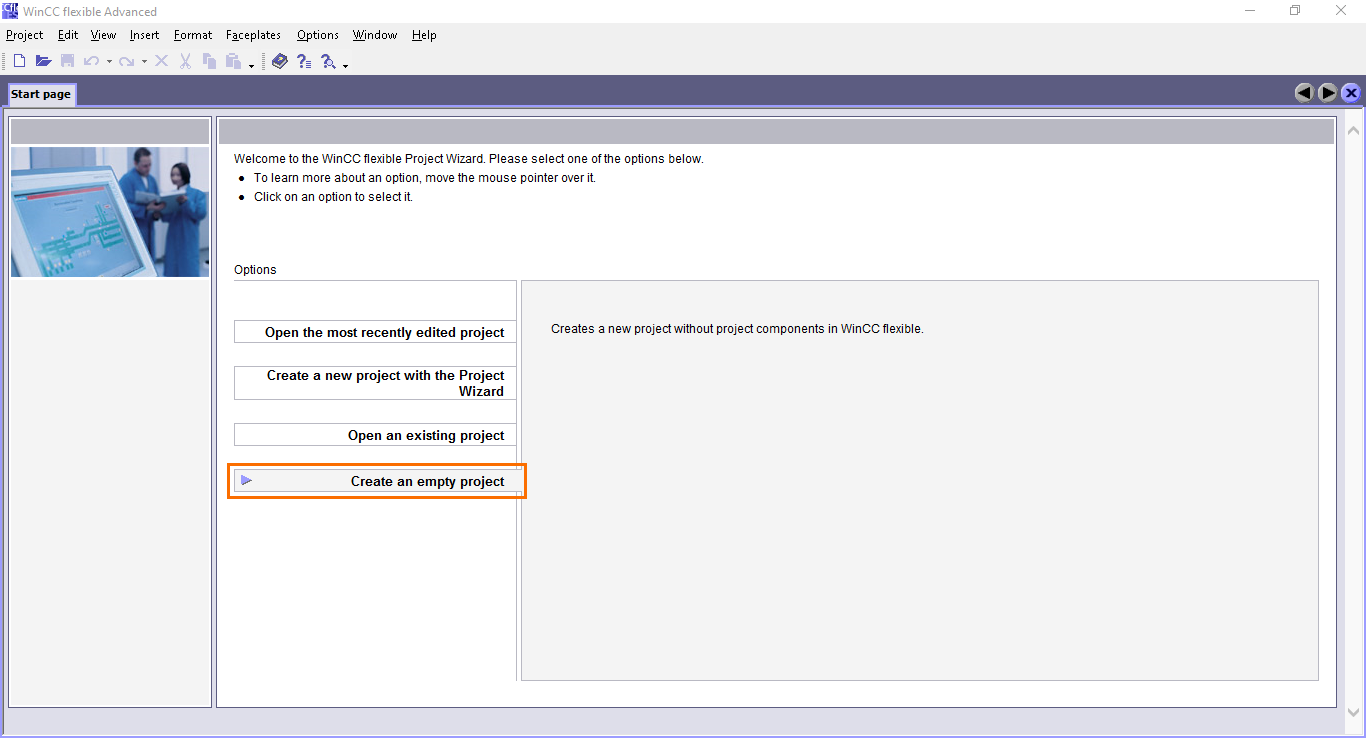The image size is (1366, 738).
Task: Open the Project menu
Action: click(25, 35)
